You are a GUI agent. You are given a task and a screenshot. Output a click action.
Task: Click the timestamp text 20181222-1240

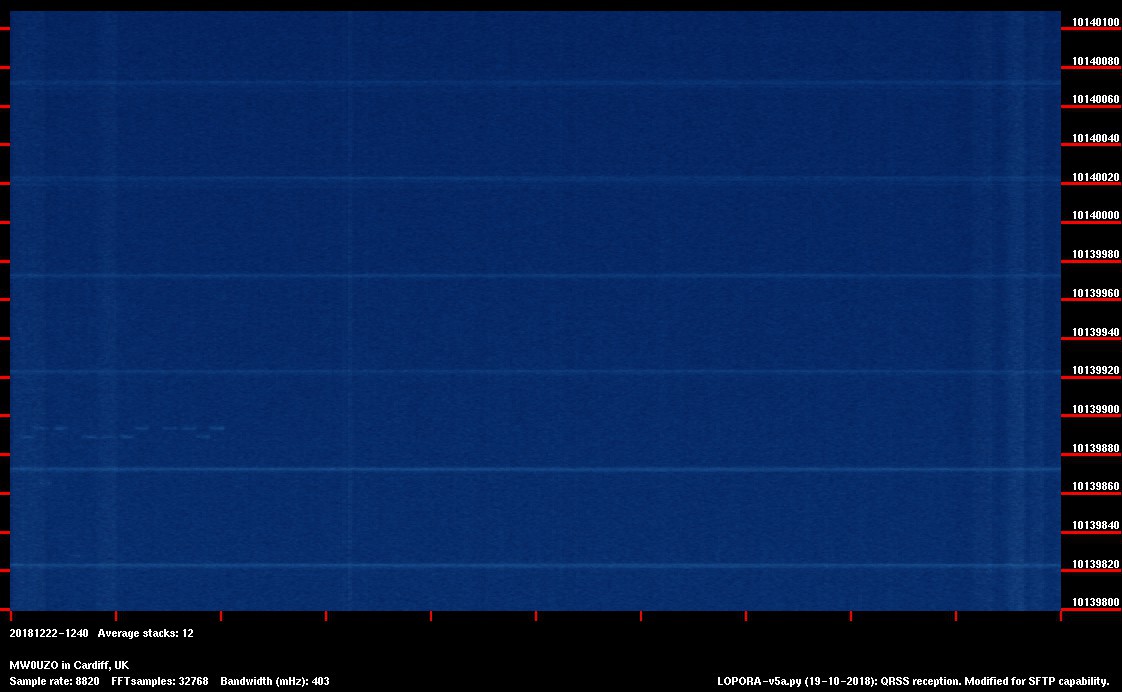49,633
